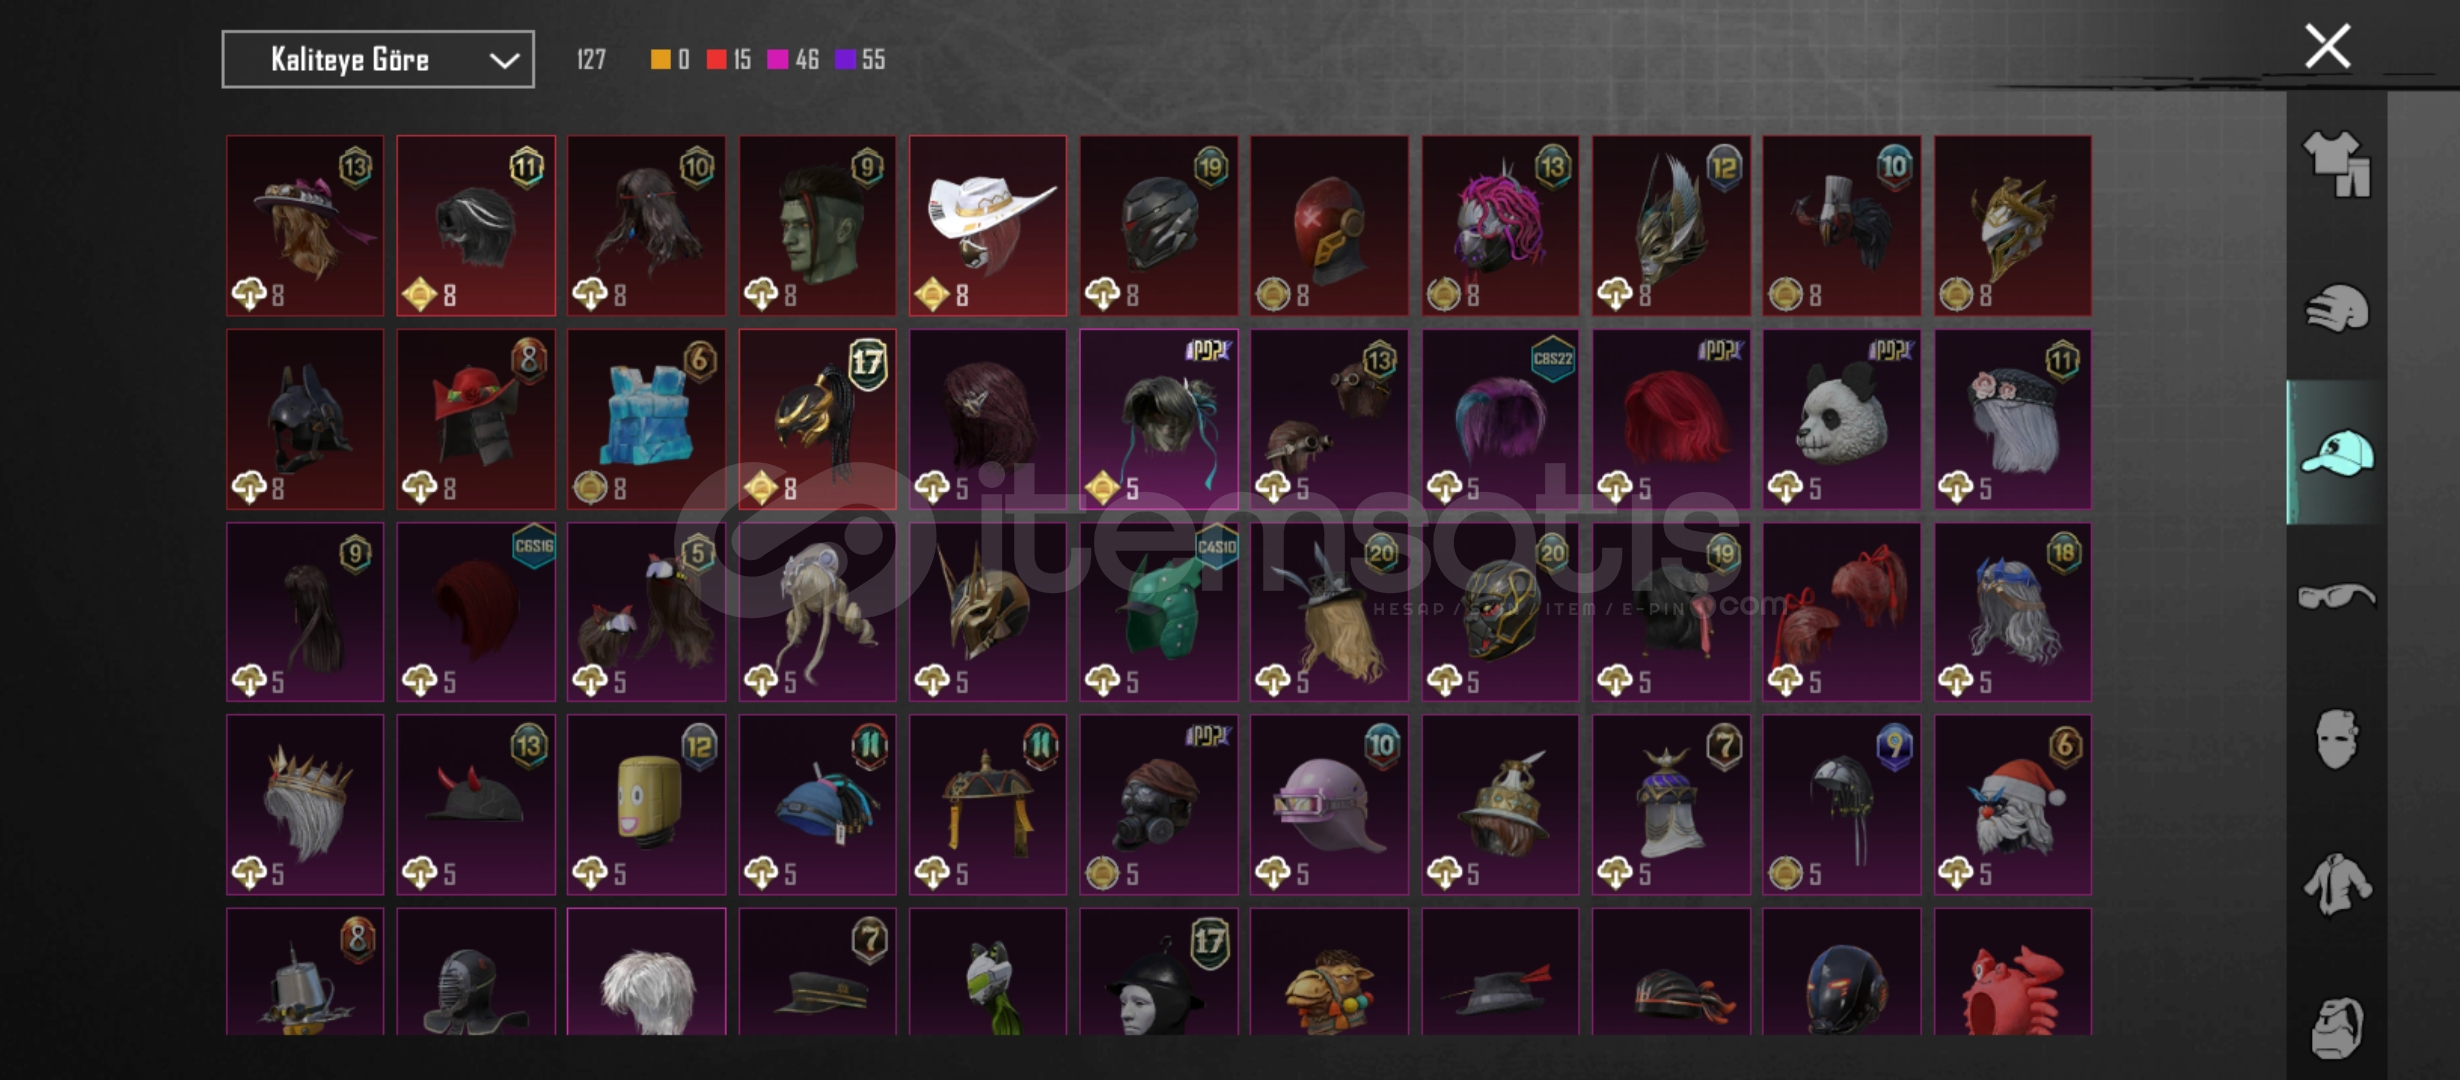
Task: Expand the Kaliteye Göre sort dropdown
Action: 378,60
